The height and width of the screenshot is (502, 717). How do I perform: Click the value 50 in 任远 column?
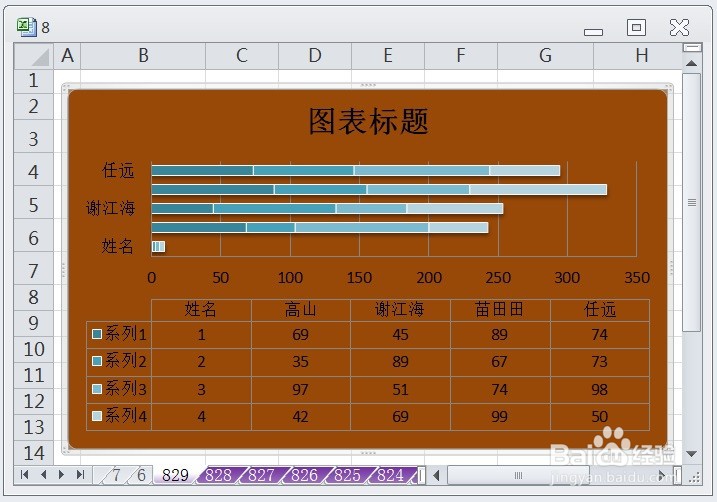599,417
